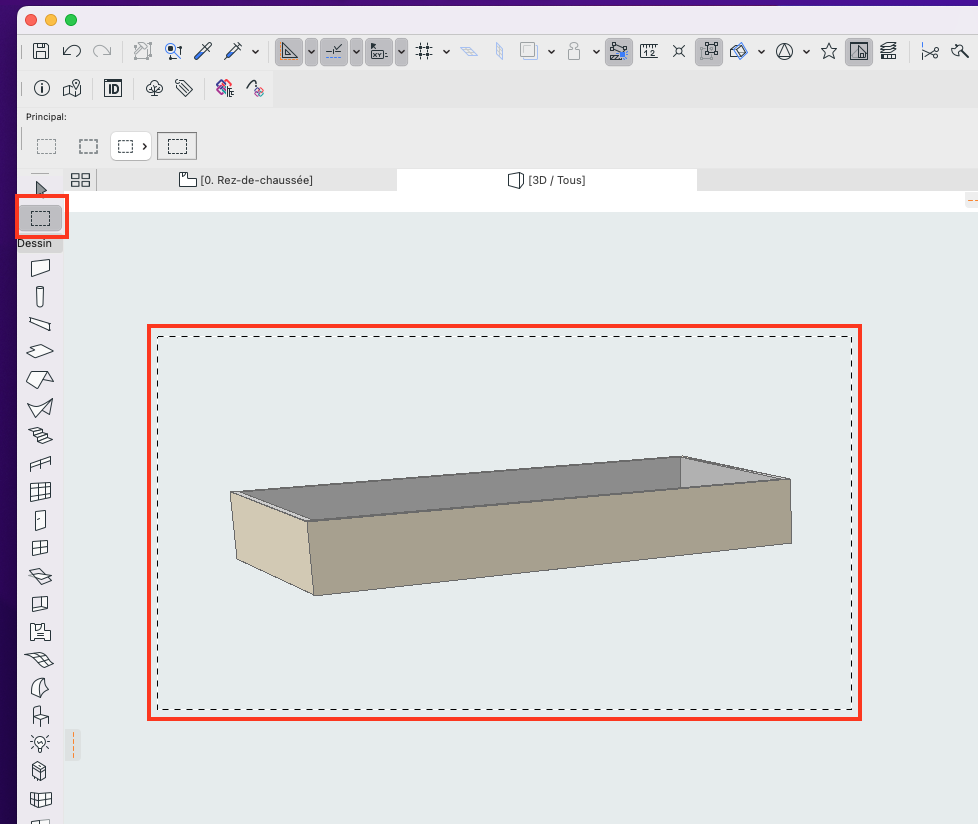Click the Save button
The image size is (978, 824).
click(41, 51)
